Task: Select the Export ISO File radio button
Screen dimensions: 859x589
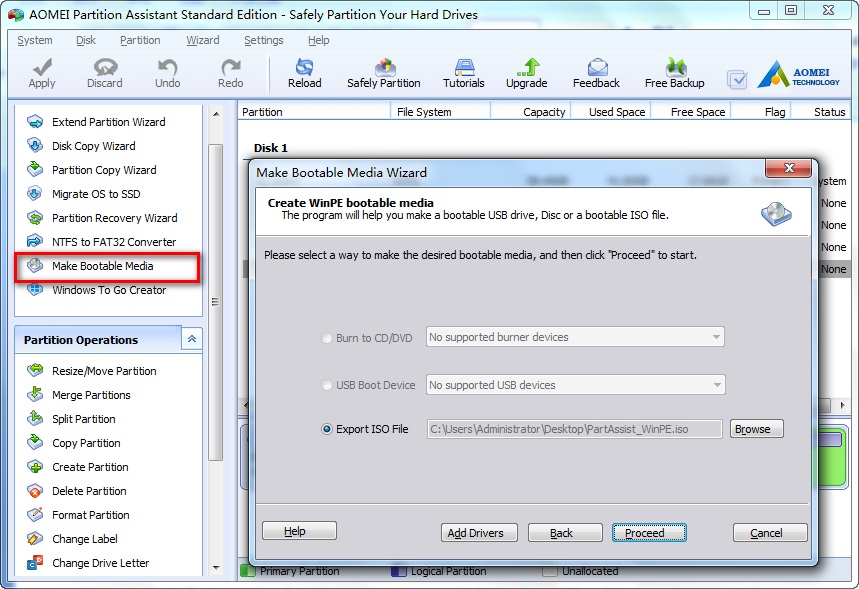Action: coord(327,429)
